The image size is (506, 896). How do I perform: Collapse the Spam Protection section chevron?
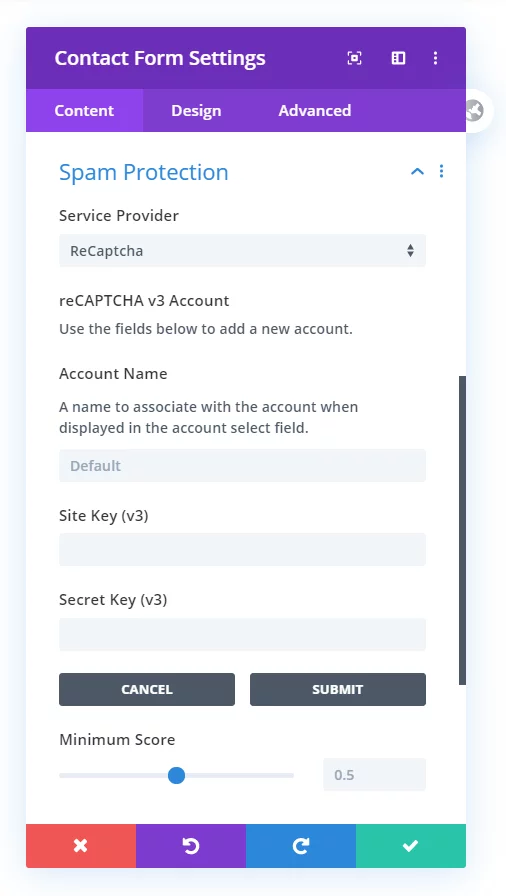pyautogui.click(x=417, y=171)
